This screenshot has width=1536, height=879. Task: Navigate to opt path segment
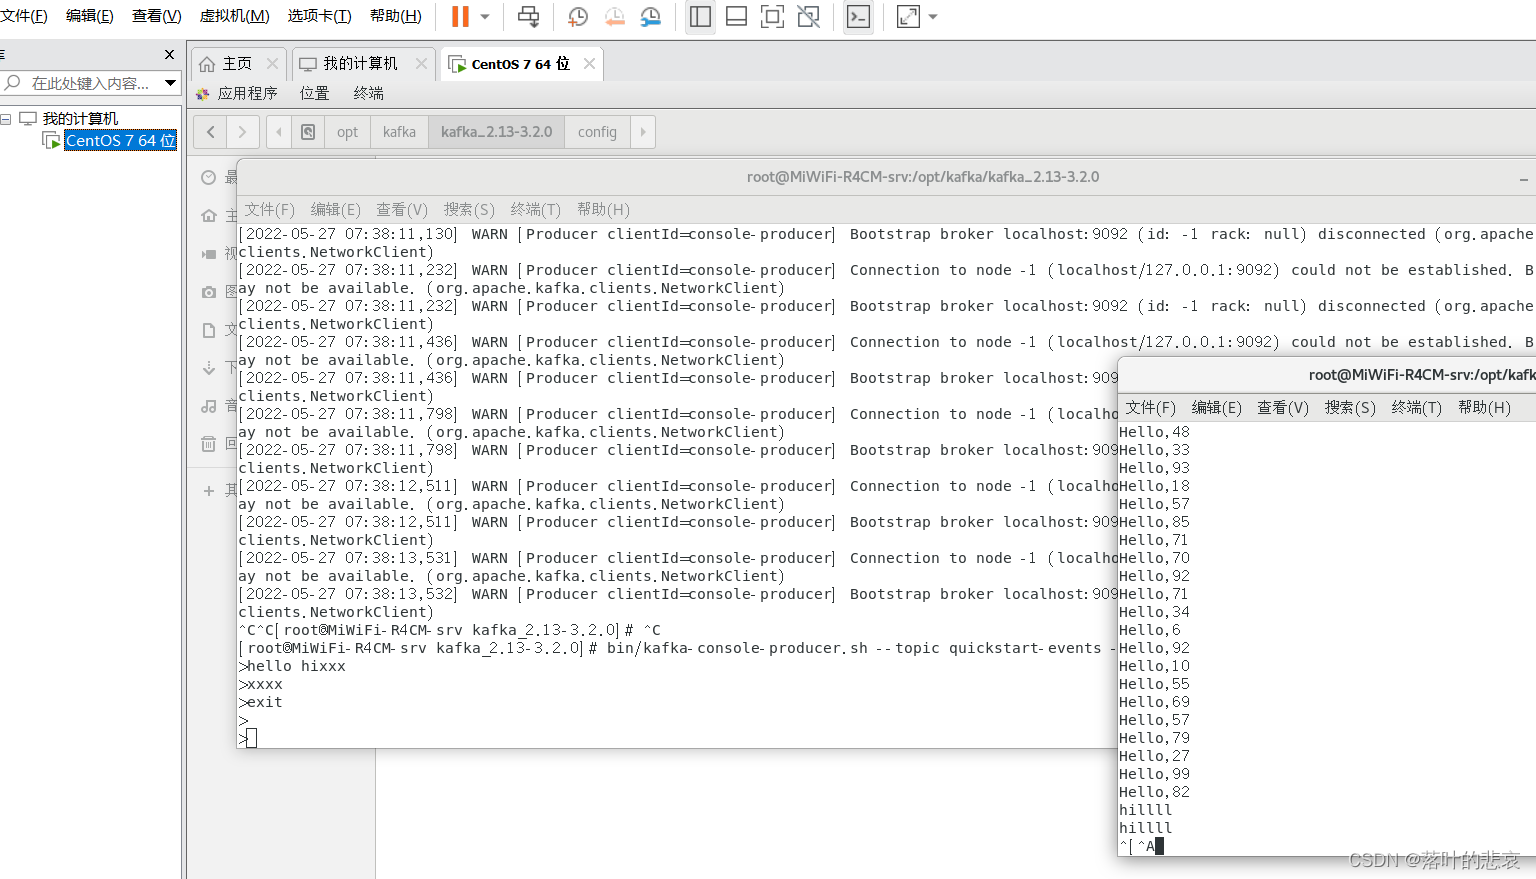pos(347,132)
